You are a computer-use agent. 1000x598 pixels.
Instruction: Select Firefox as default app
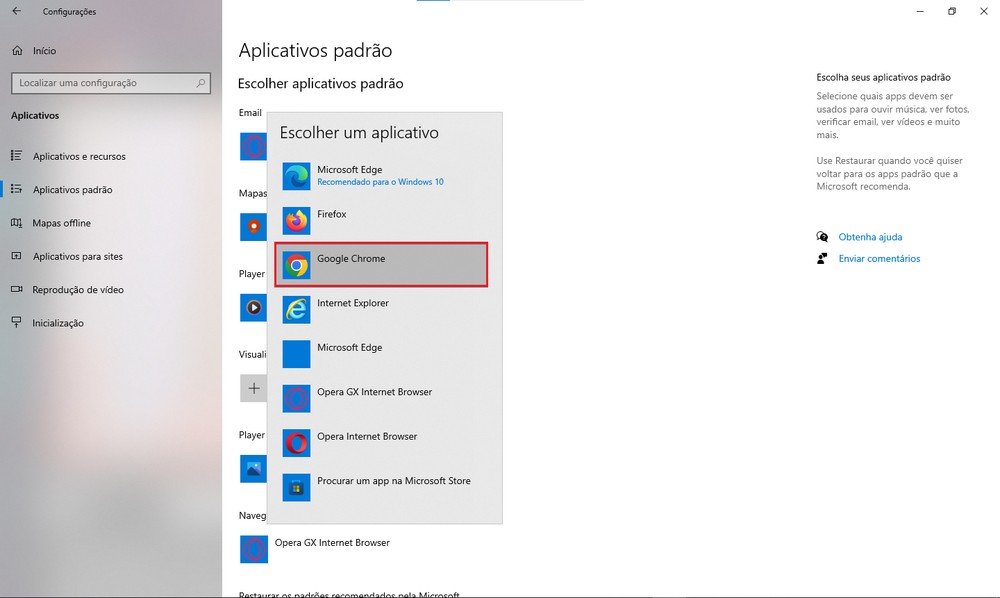point(381,221)
